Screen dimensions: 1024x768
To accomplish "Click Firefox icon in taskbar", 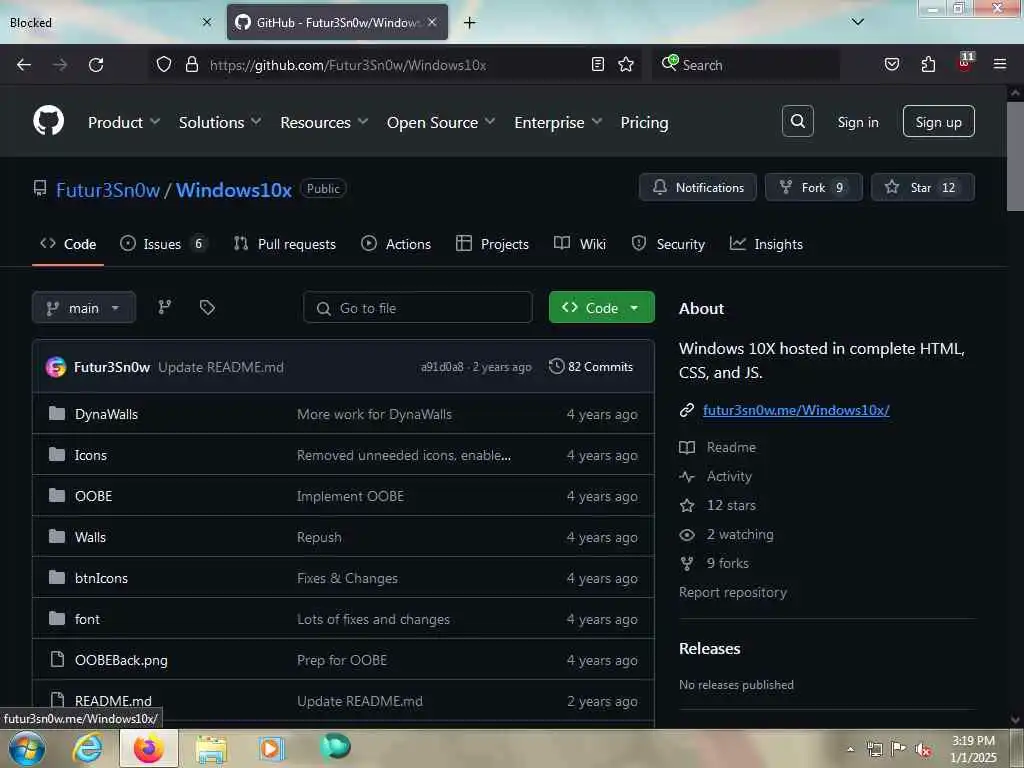I will 149,748.
